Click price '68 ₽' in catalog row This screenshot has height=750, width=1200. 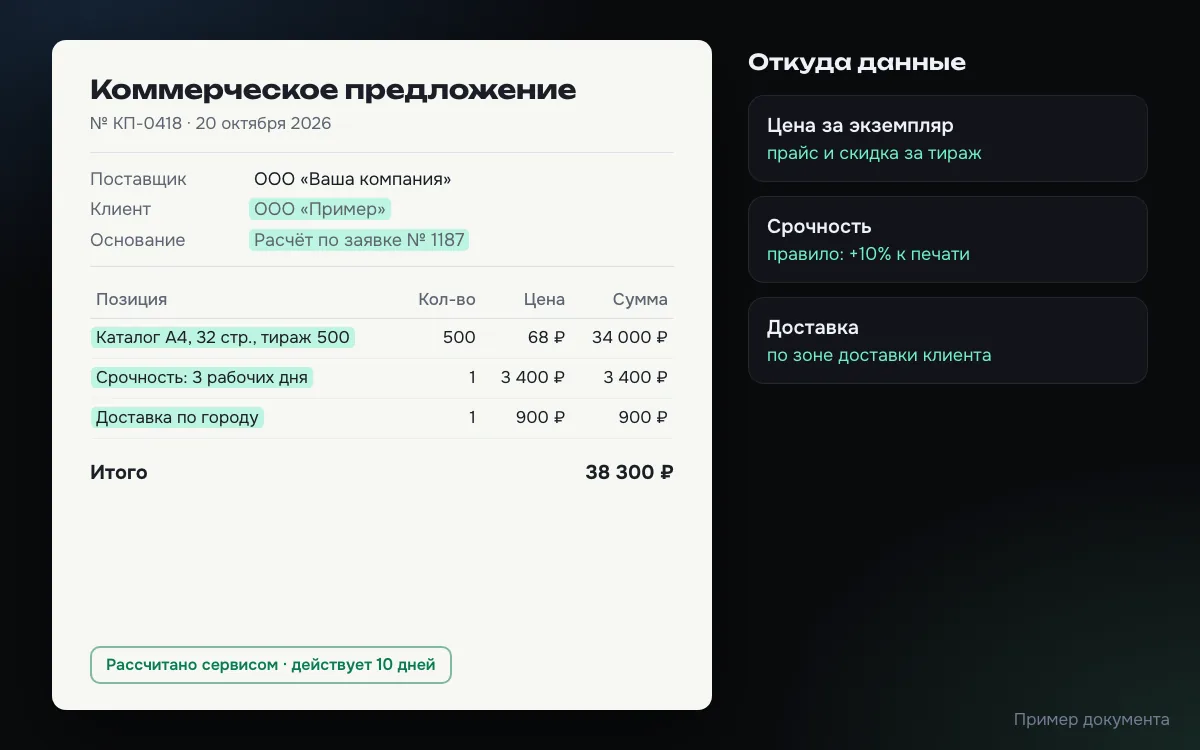546,337
